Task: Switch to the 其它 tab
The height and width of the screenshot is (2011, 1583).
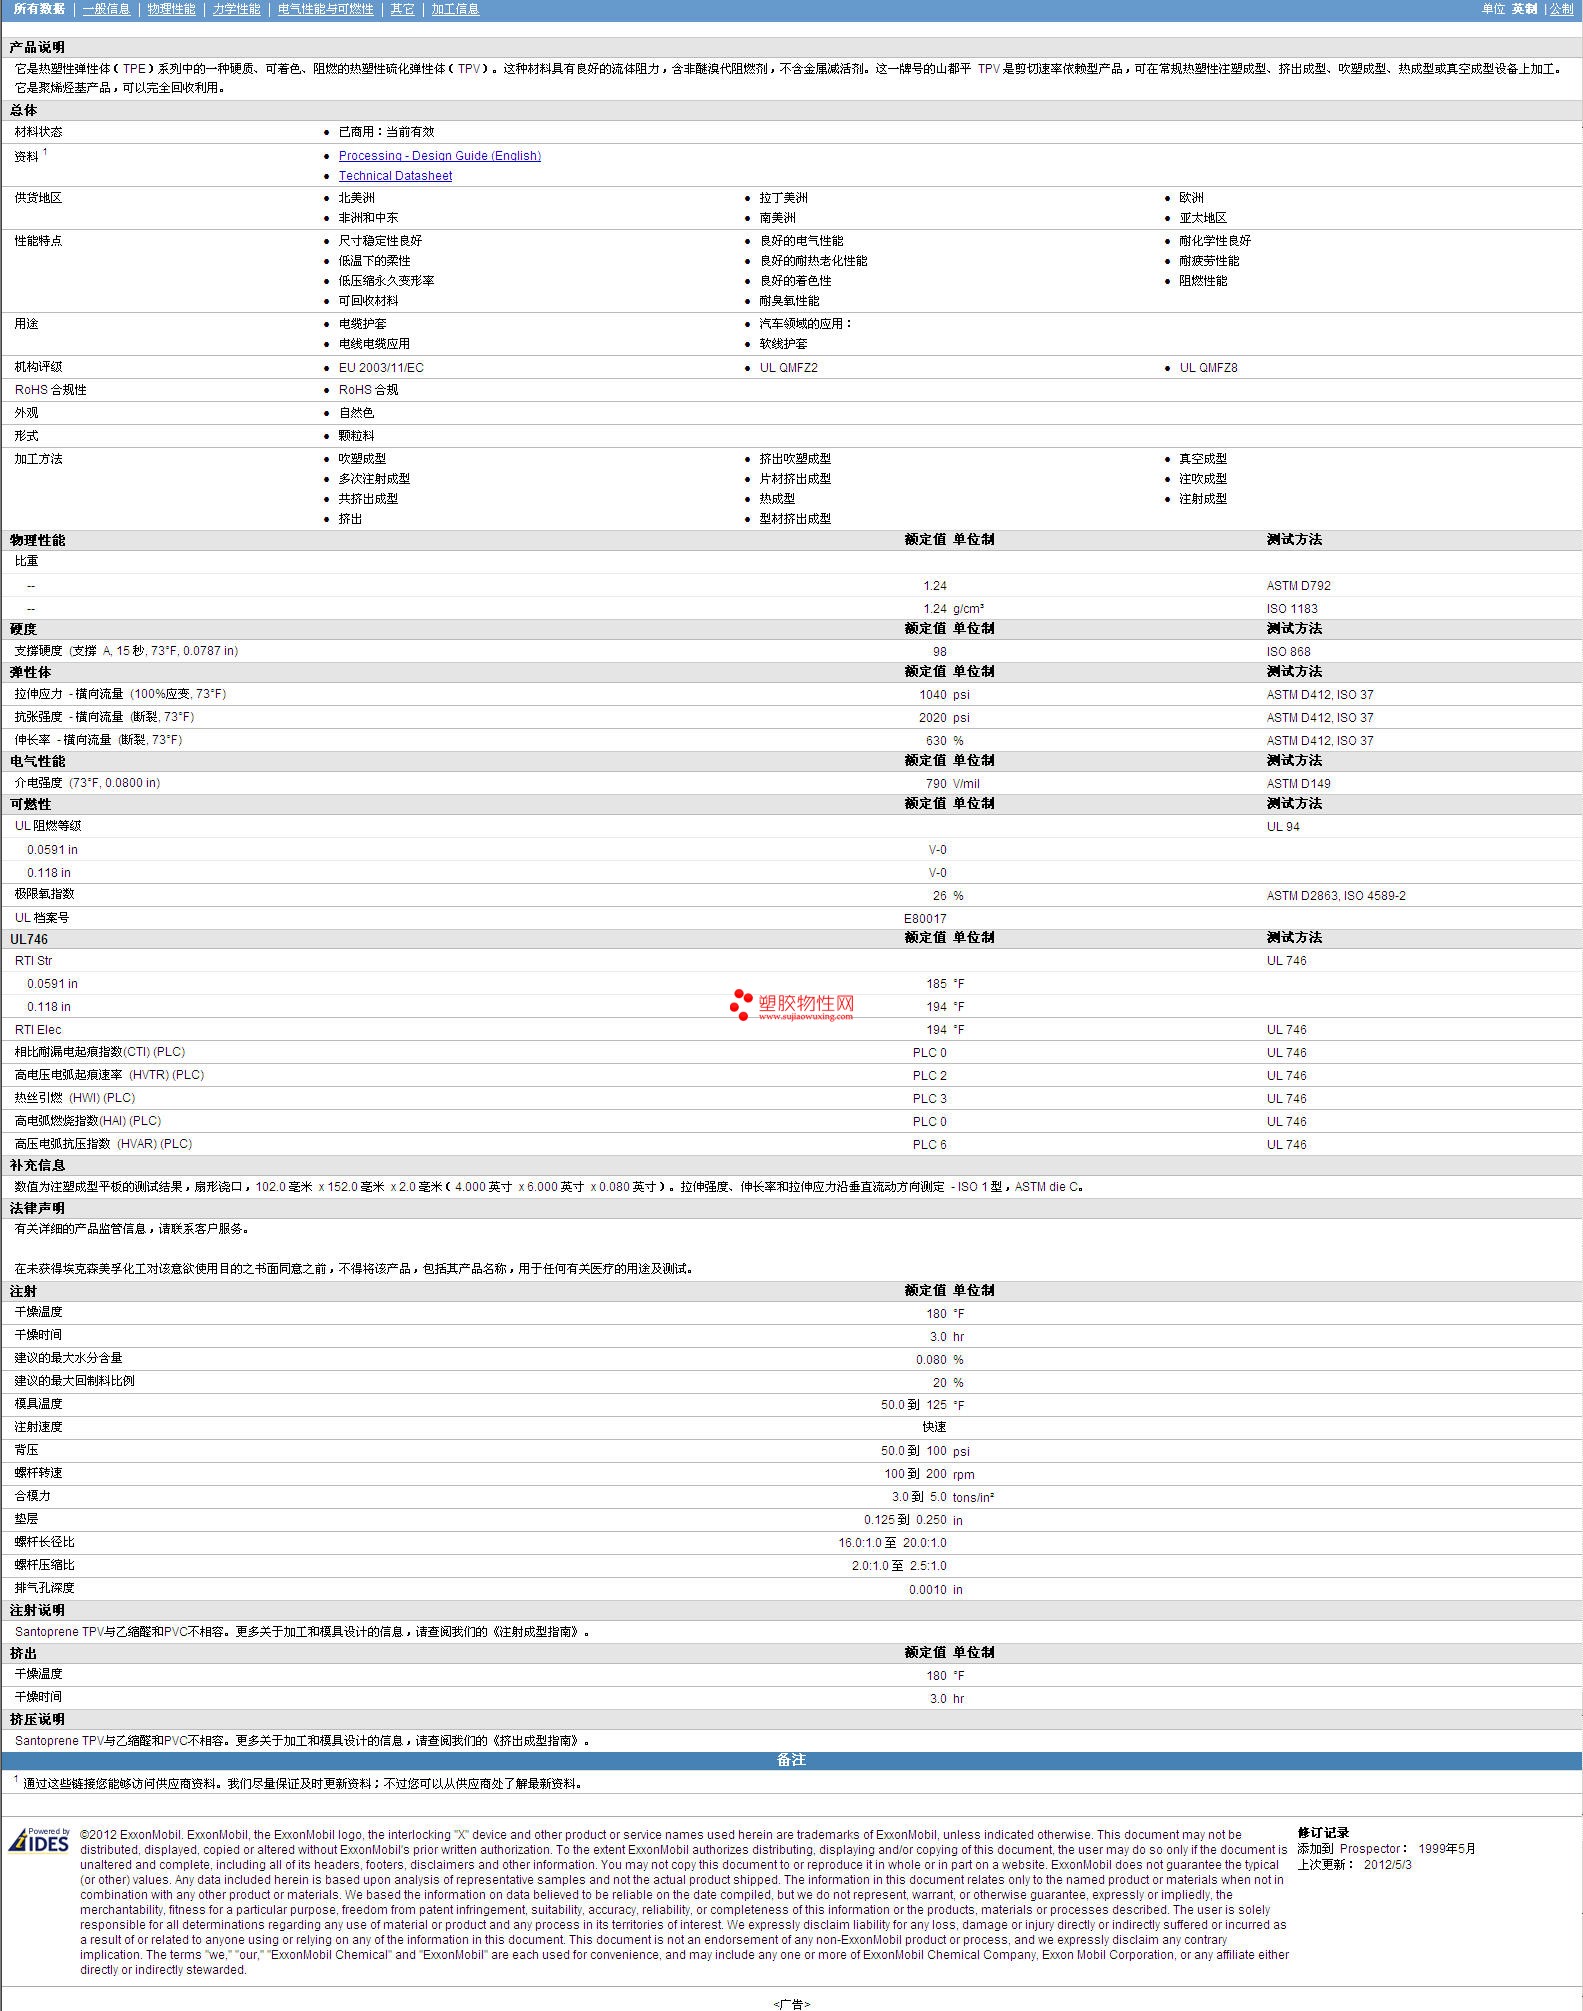Action: point(402,9)
